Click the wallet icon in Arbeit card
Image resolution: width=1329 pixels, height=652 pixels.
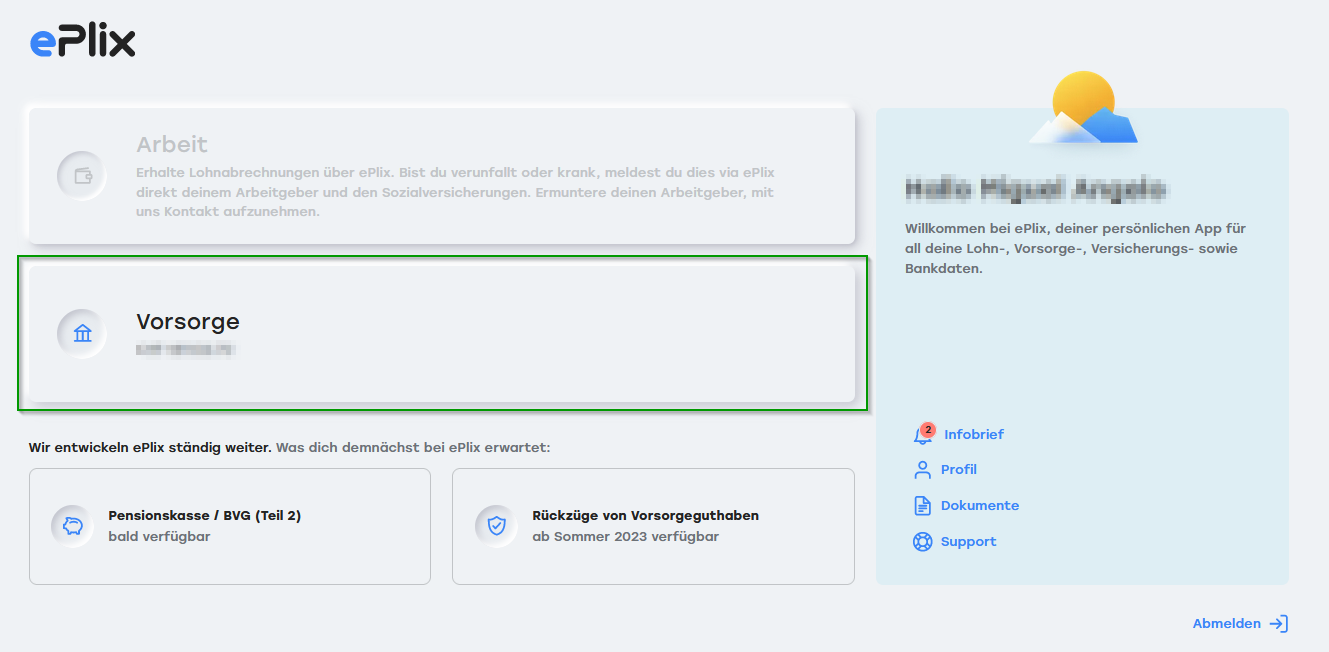click(x=82, y=176)
